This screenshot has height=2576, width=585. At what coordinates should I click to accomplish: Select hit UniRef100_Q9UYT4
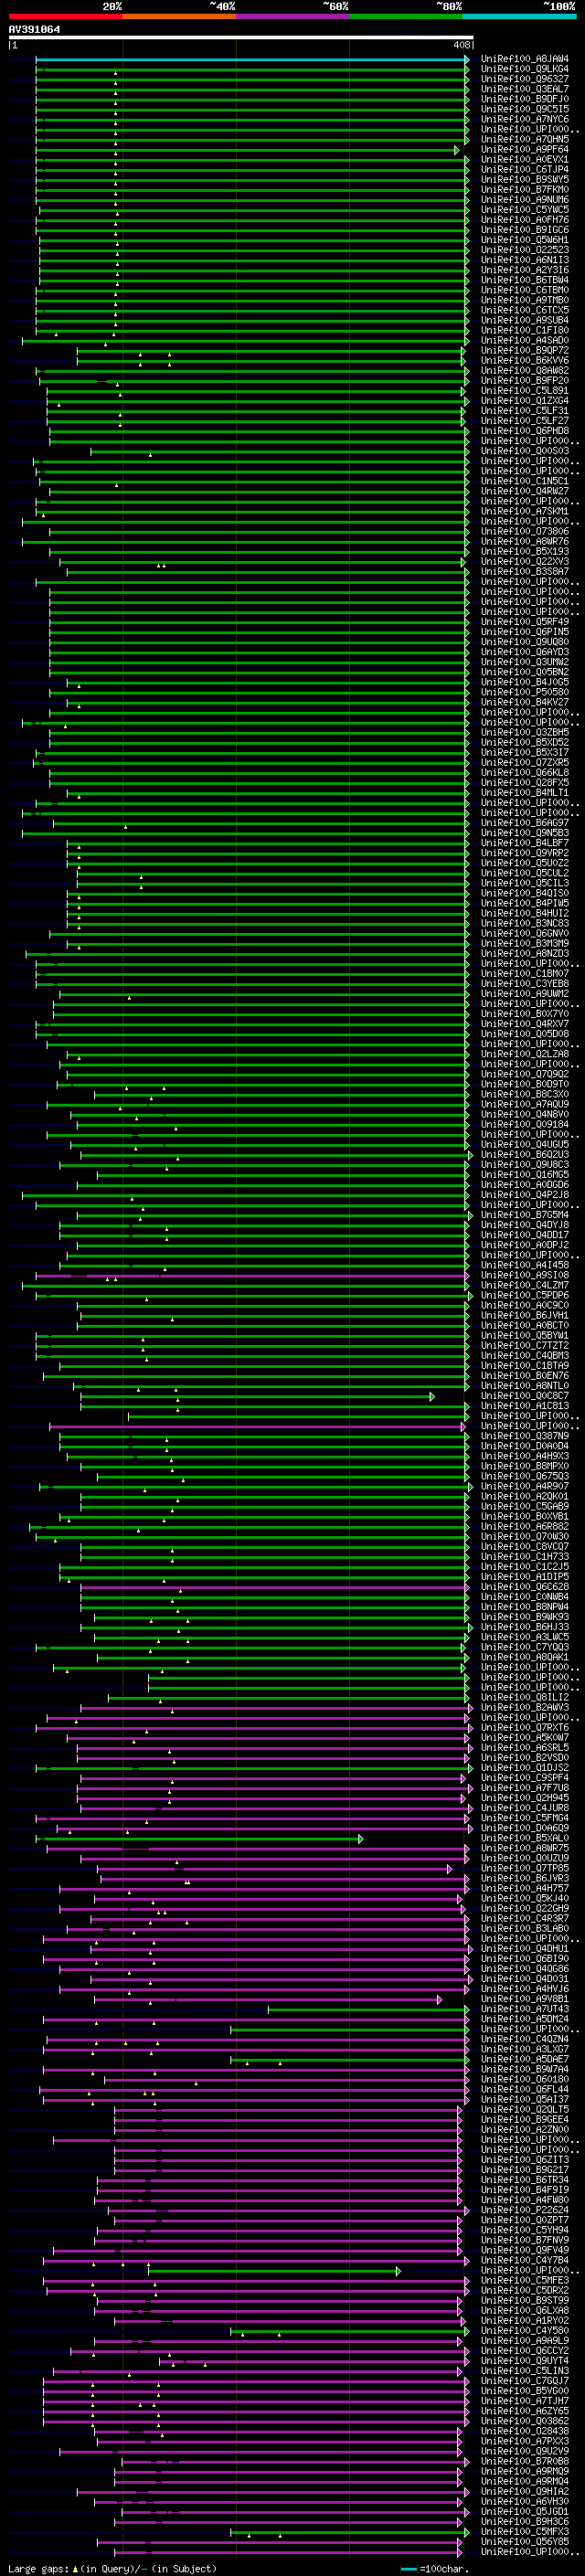[x=524, y=2361]
